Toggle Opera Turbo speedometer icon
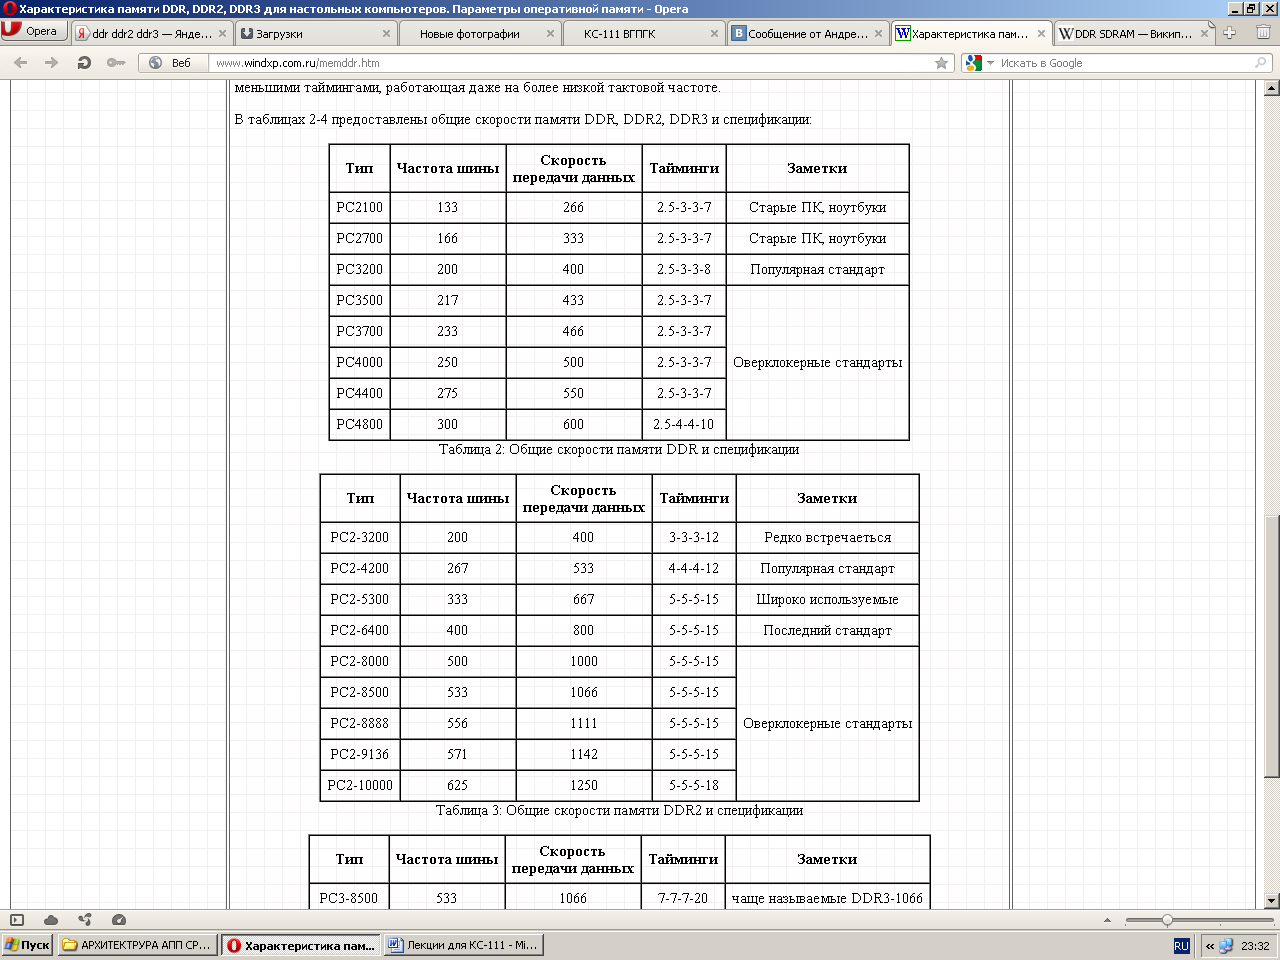The image size is (1280, 960). [x=119, y=919]
